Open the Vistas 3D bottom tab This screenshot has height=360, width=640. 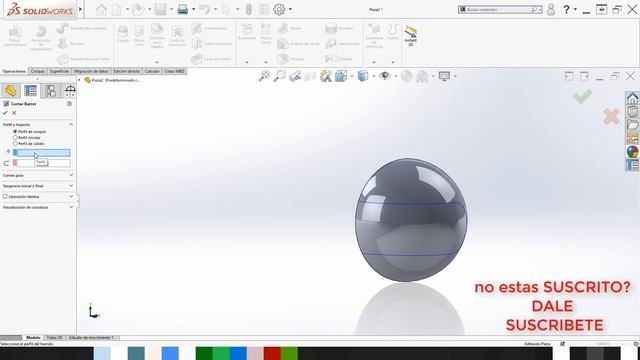54,338
